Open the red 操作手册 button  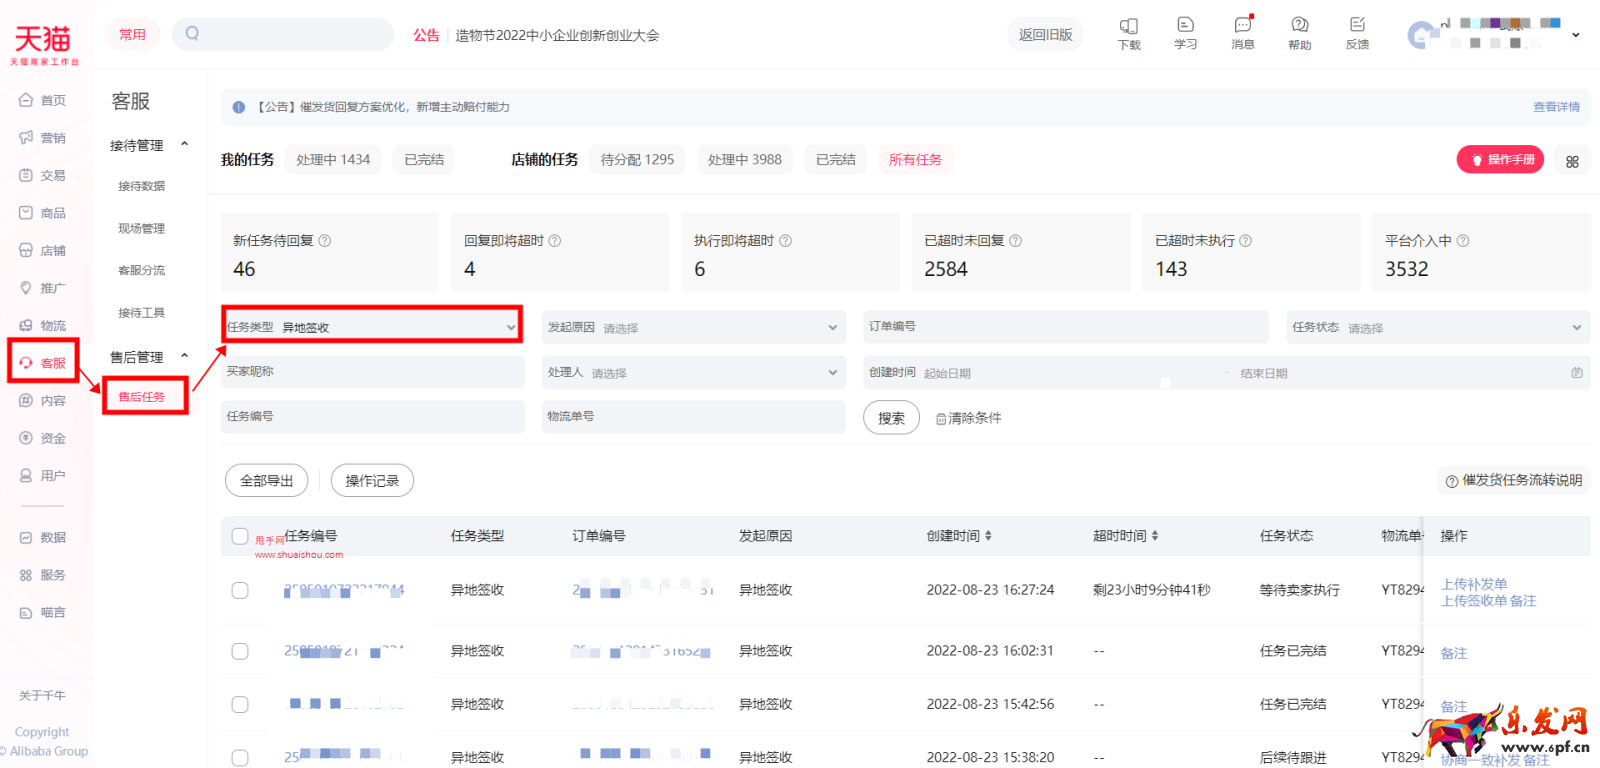click(x=1501, y=160)
